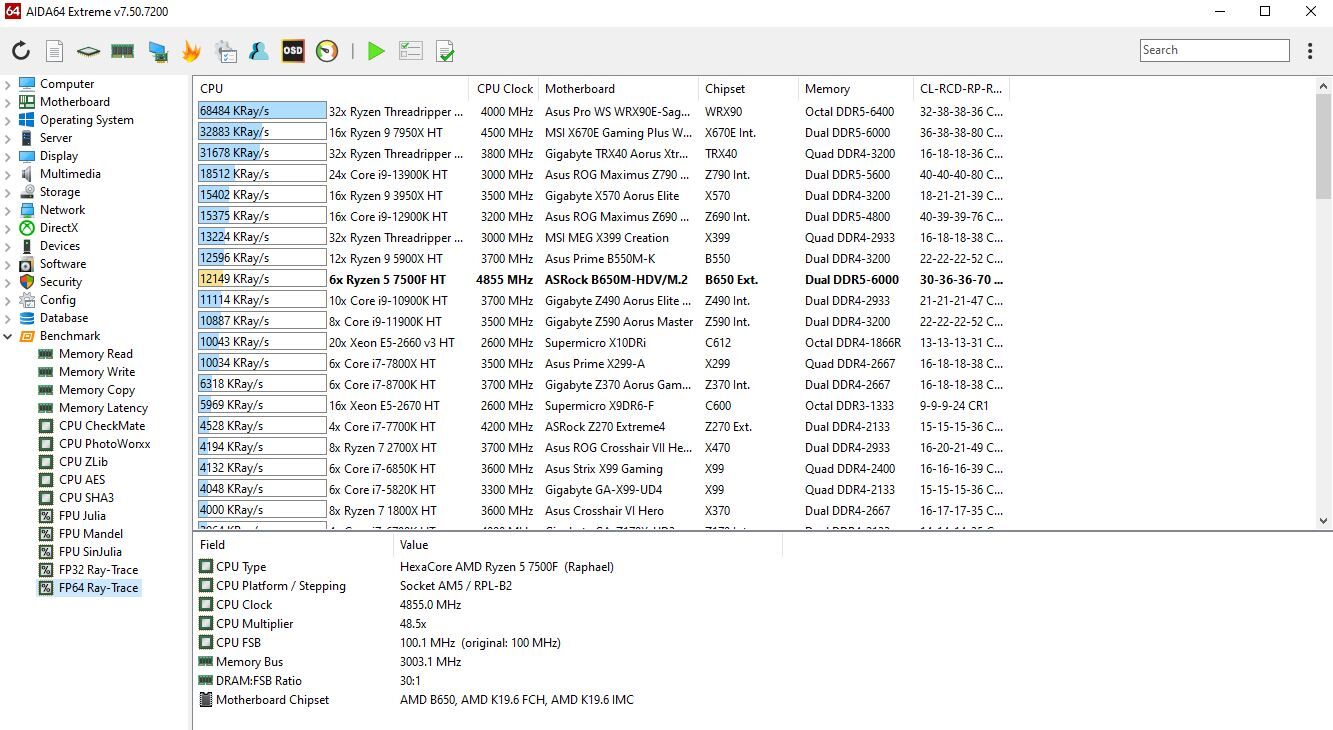The height and width of the screenshot is (730, 1333).
Task: Select Network in the tree
Action: coord(62,210)
